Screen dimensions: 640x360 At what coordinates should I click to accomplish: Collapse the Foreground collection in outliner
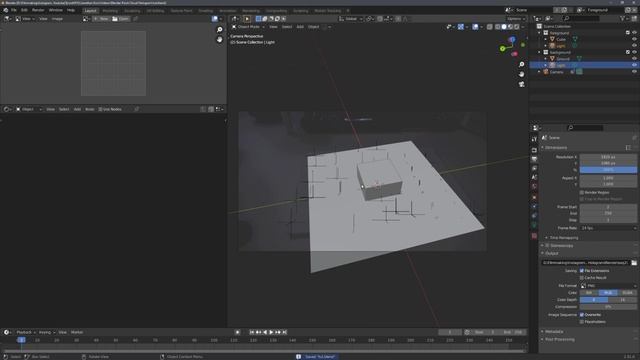tap(540, 33)
